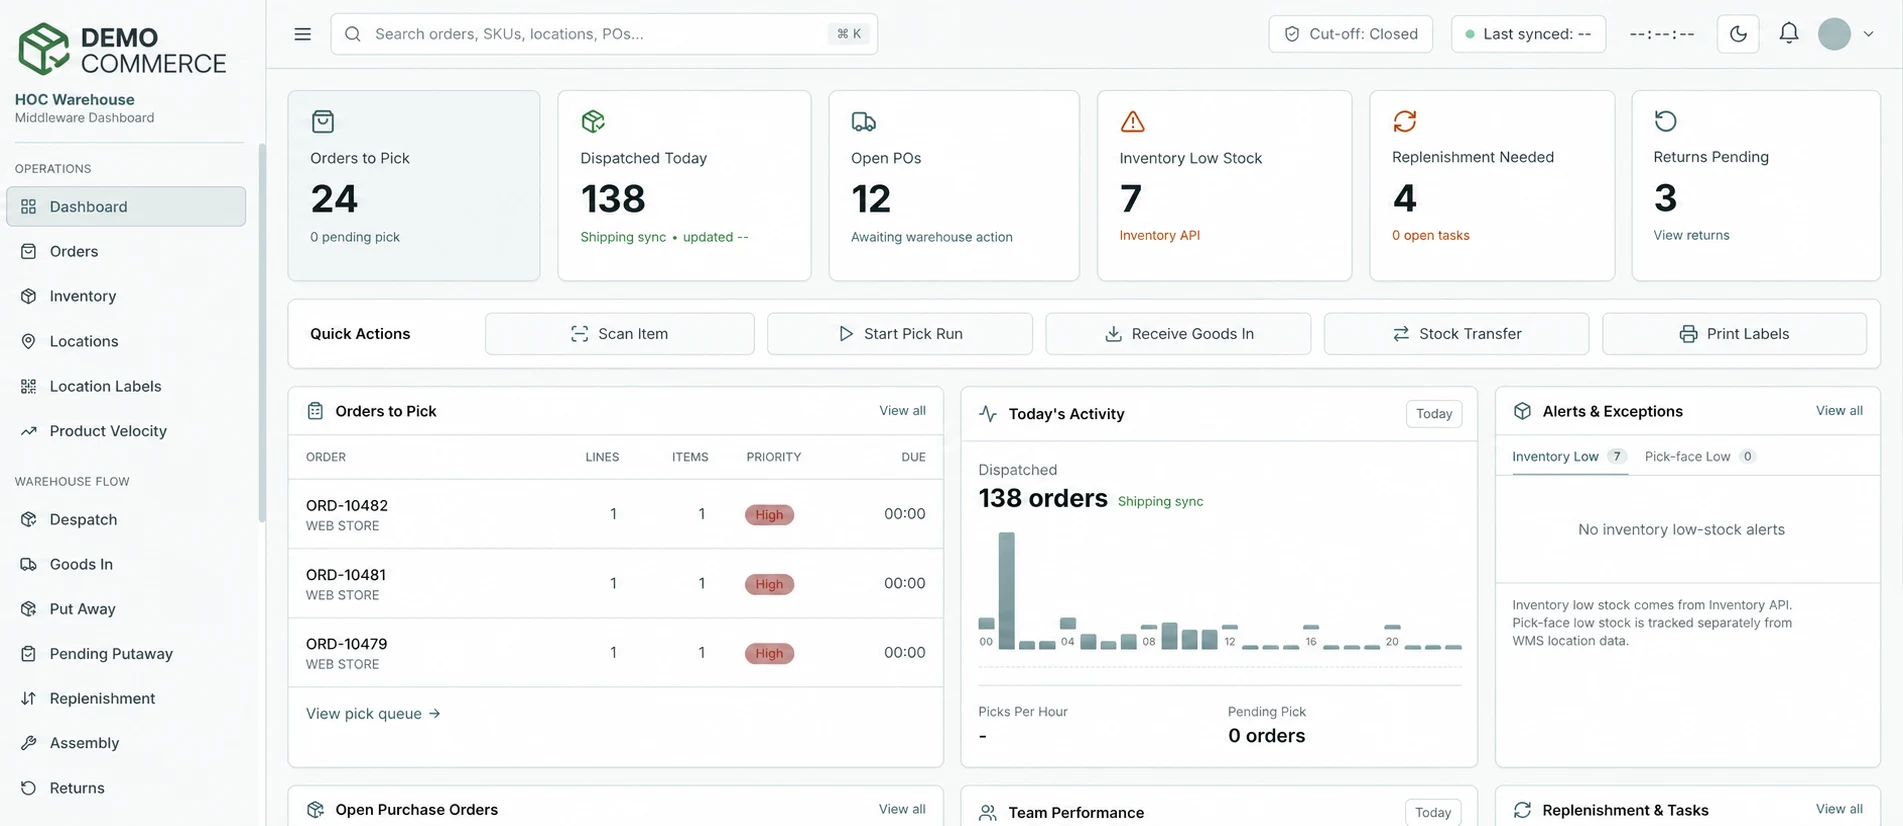The height and width of the screenshot is (826, 1903).
Task: Click the Returns Pending undo icon
Action: (1666, 121)
